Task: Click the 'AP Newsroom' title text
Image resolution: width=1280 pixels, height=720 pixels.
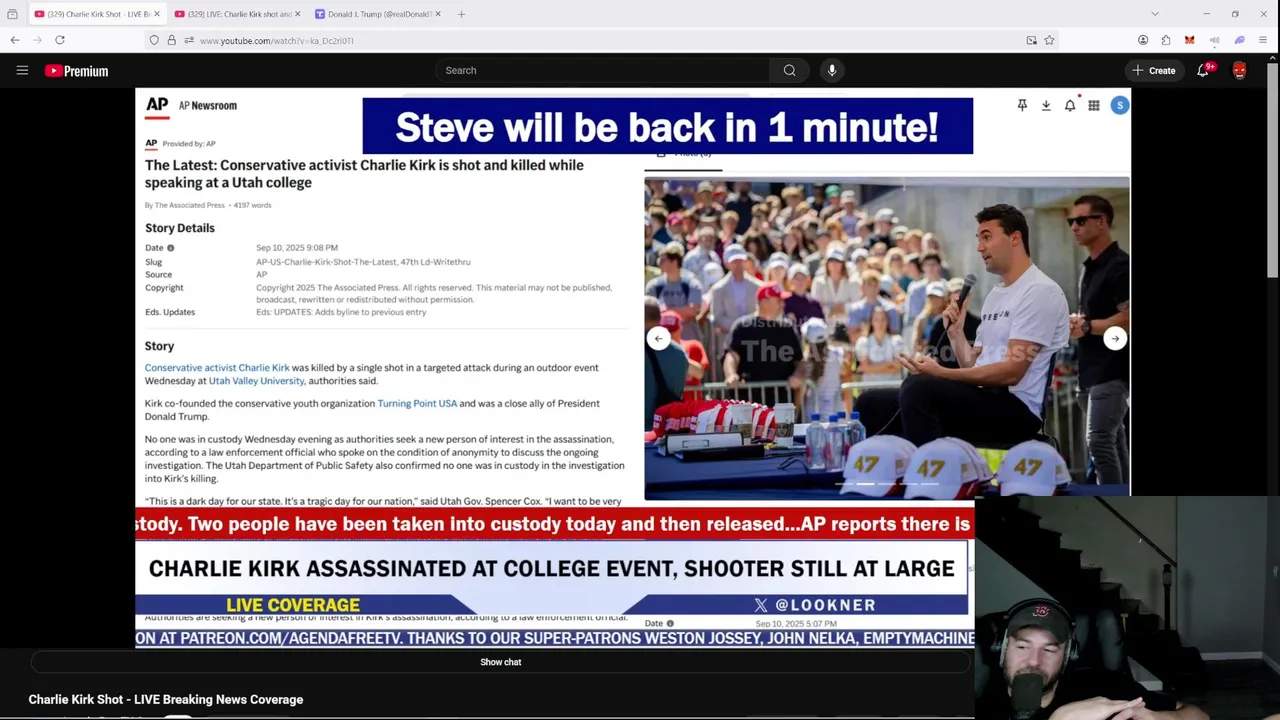Action: point(208,105)
